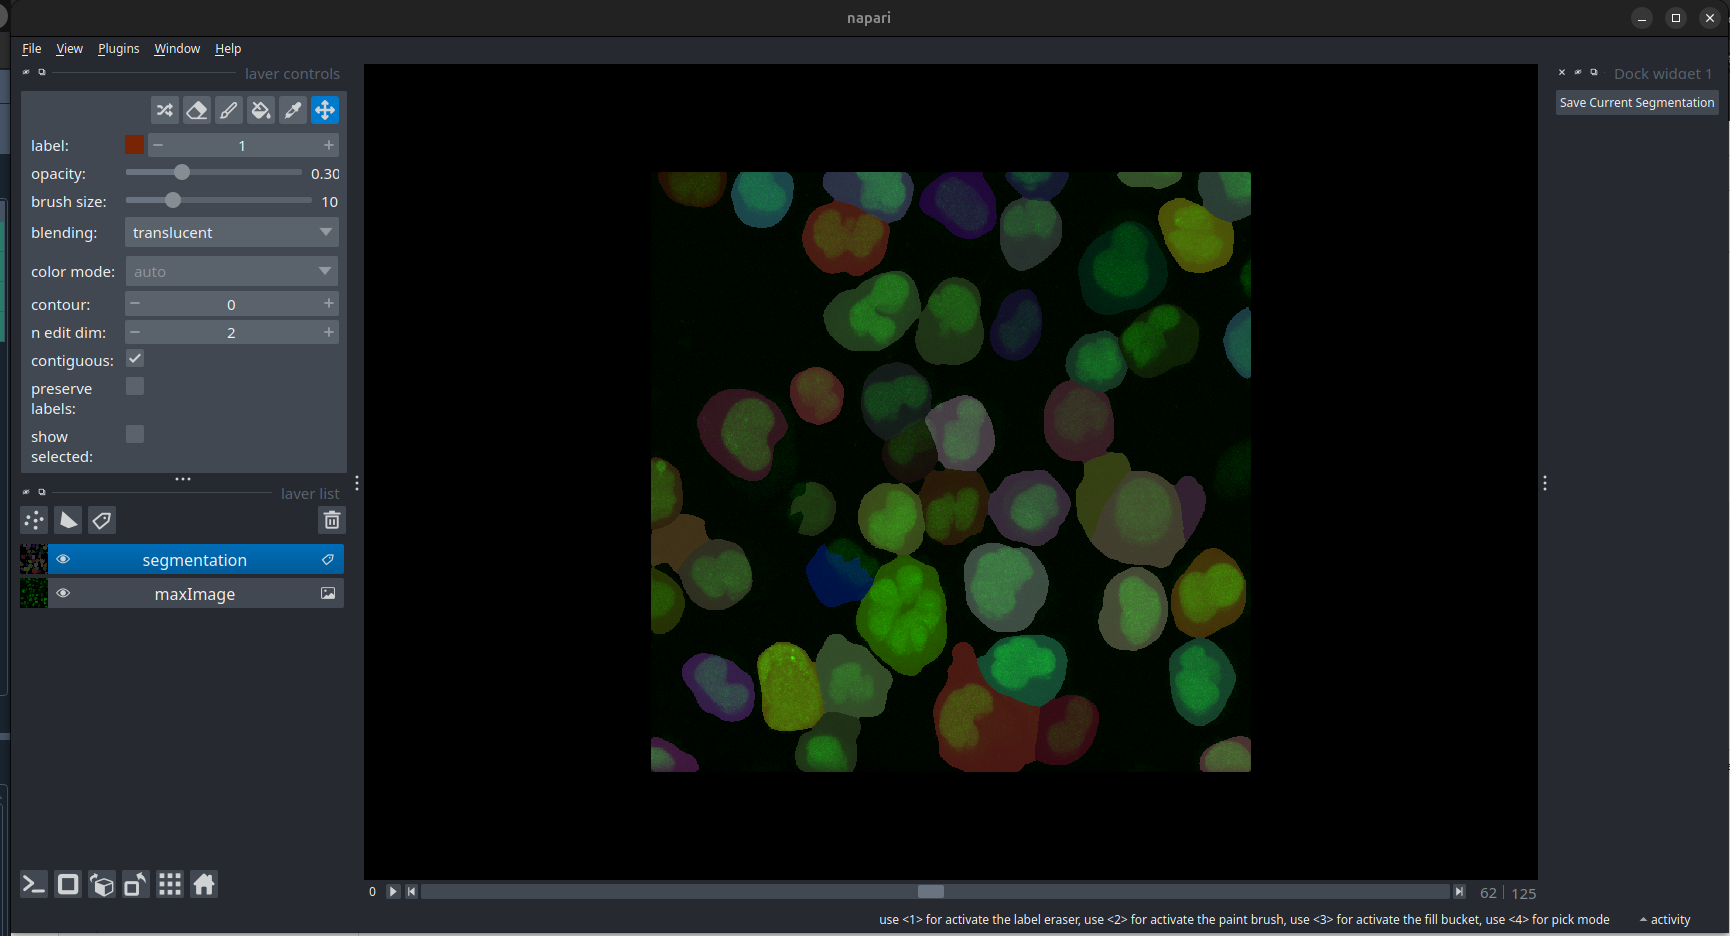Reset view with the home icon
The height and width of the screenshot is (936, 1730).
point(204,884)
